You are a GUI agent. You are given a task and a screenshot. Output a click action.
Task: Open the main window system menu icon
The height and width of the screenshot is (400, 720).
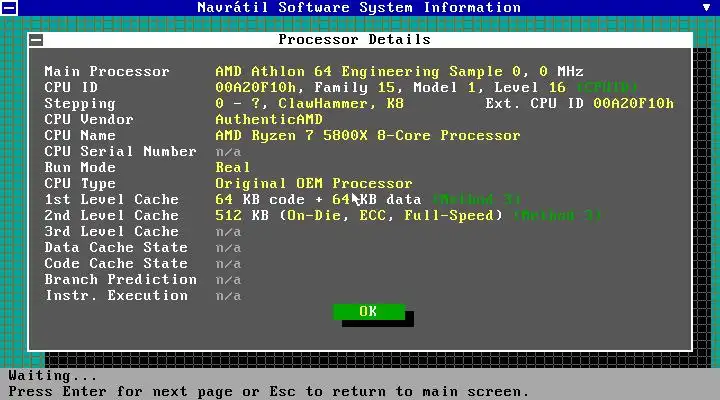9,8
